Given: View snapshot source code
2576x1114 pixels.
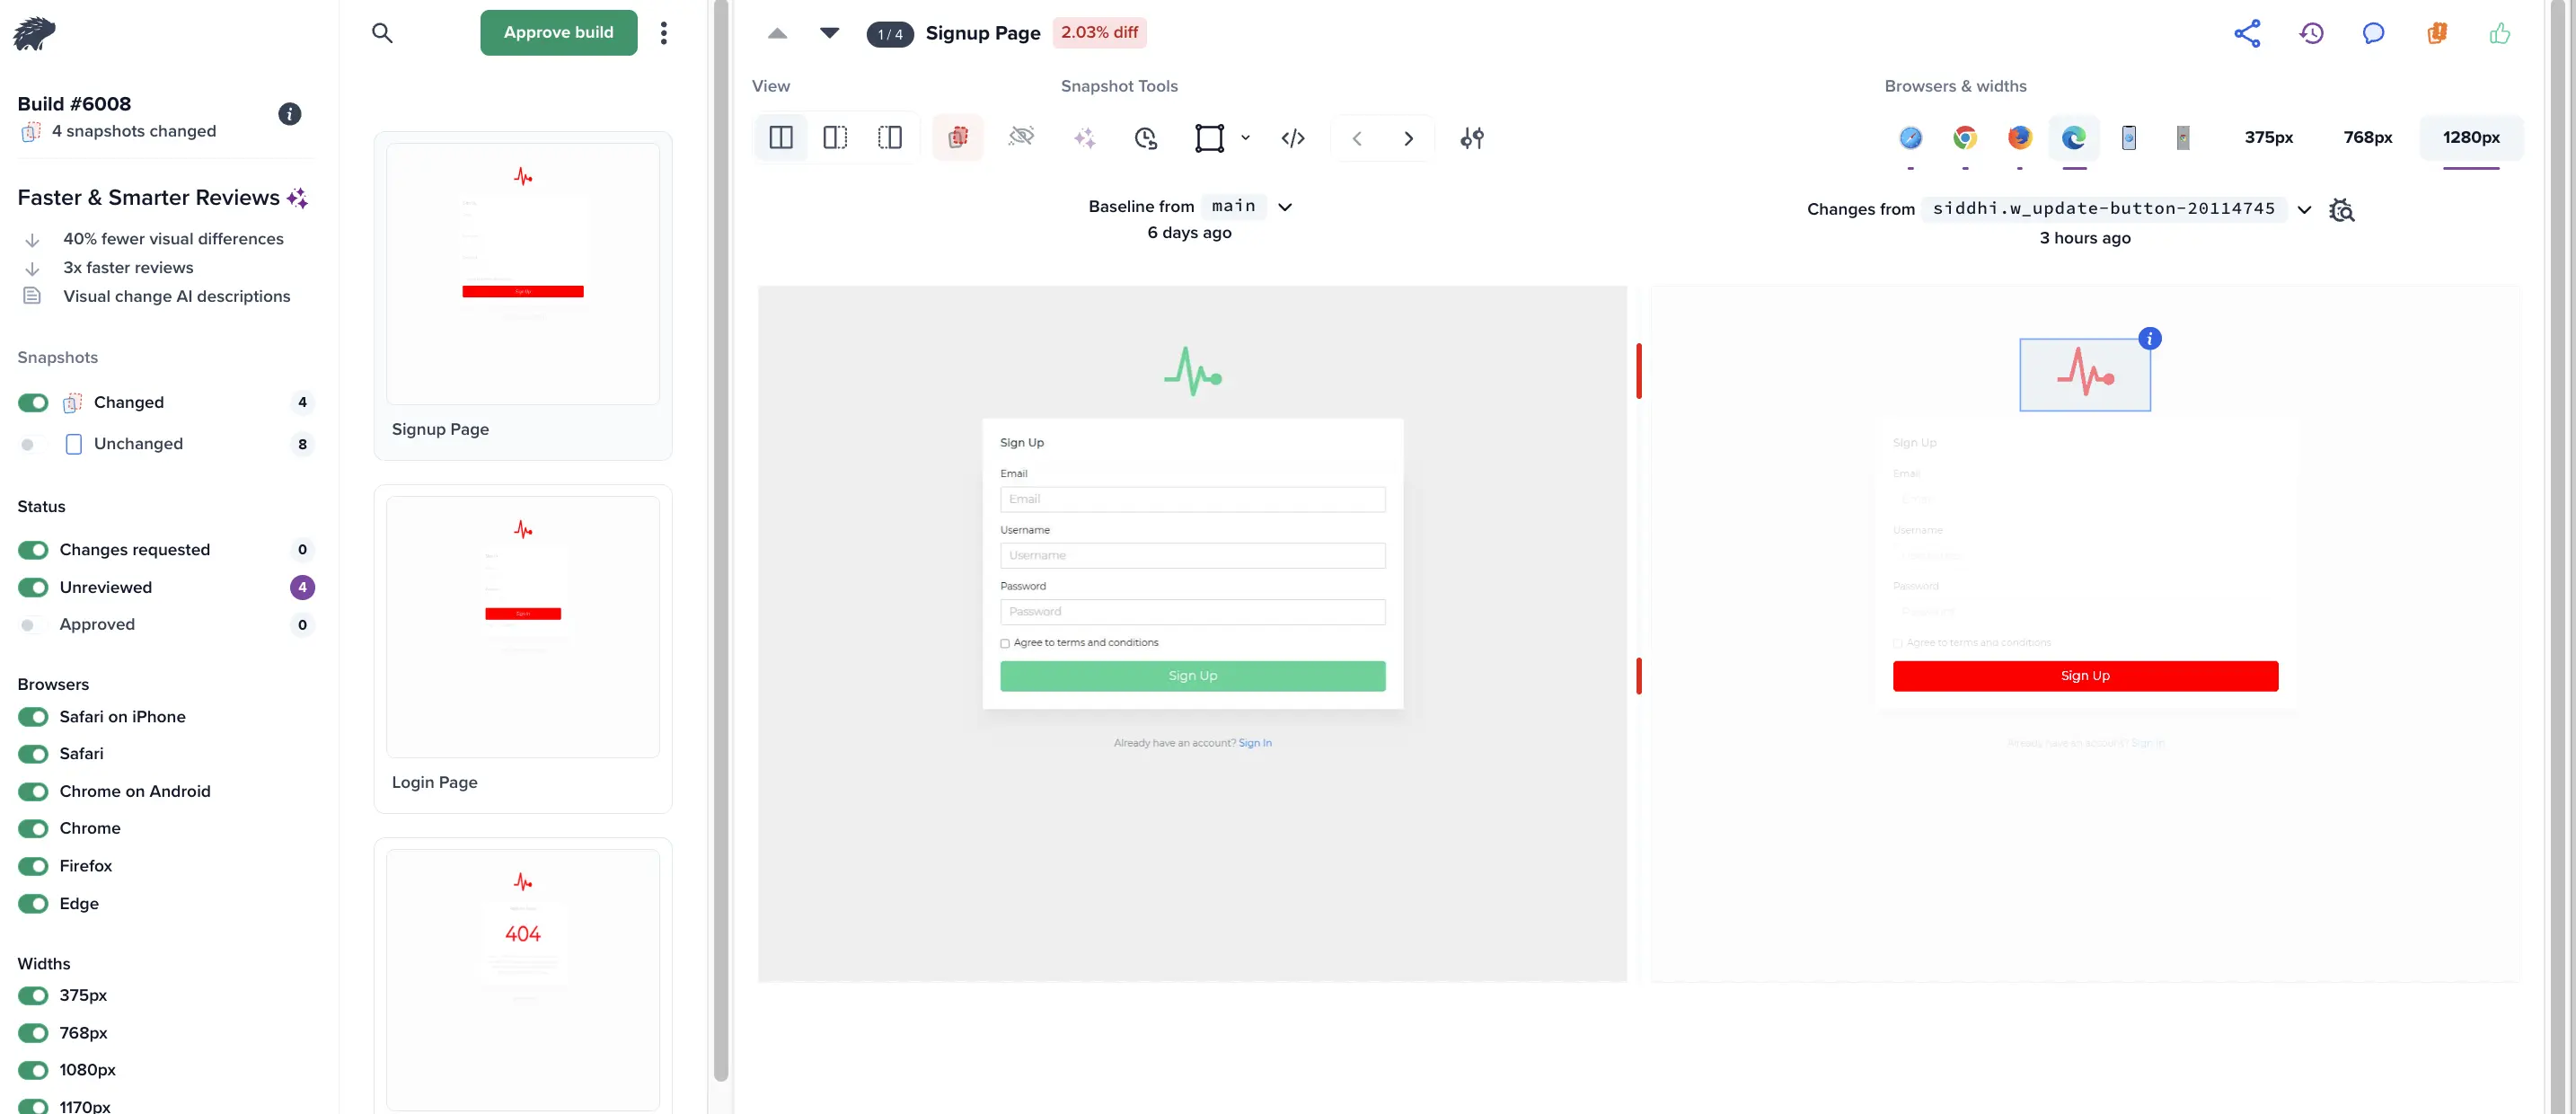Looking at the screenshot, I should pos(1292,137).
